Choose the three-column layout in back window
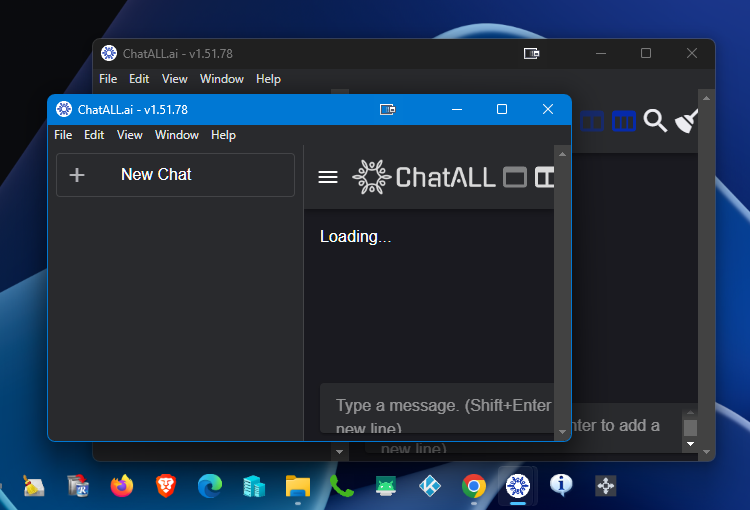This screenshot has width=750, height=510. point(624,121)
